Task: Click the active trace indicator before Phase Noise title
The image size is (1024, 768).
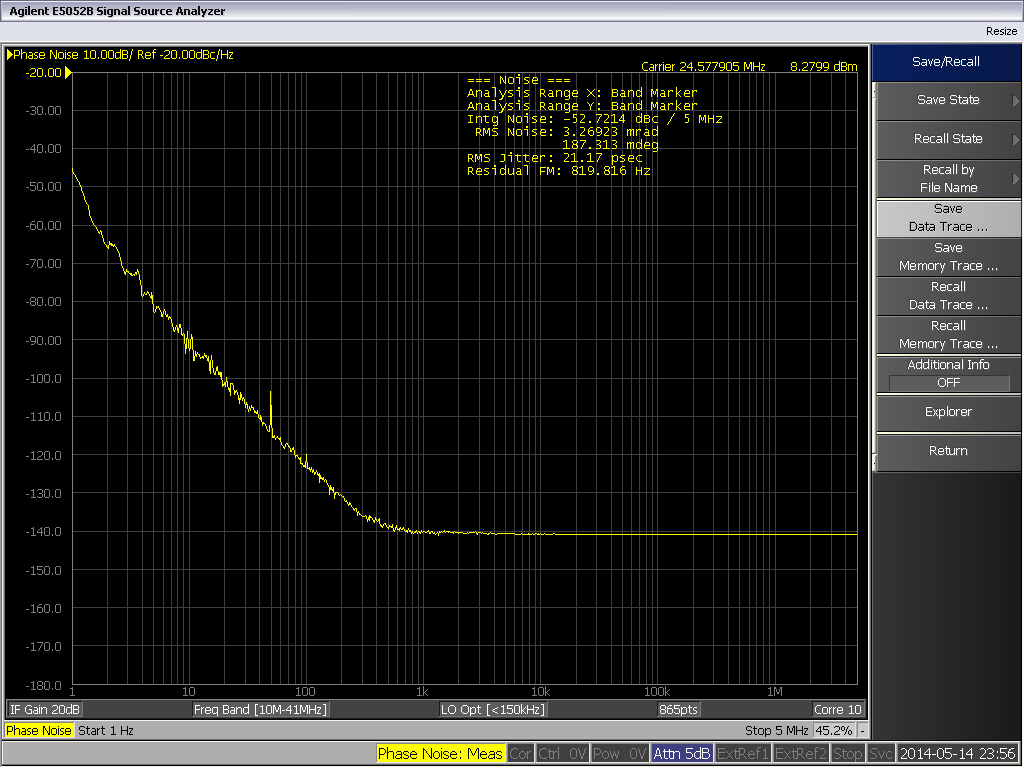Action: point(10,55)
